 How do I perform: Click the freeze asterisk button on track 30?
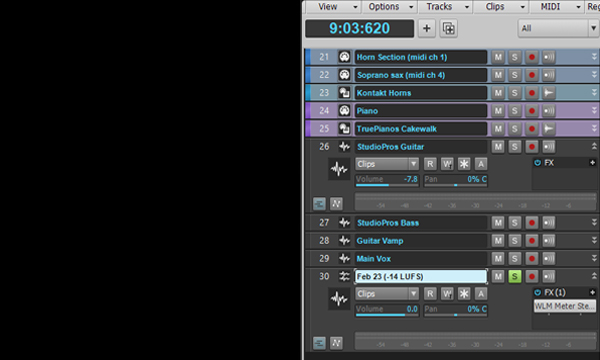464,294
